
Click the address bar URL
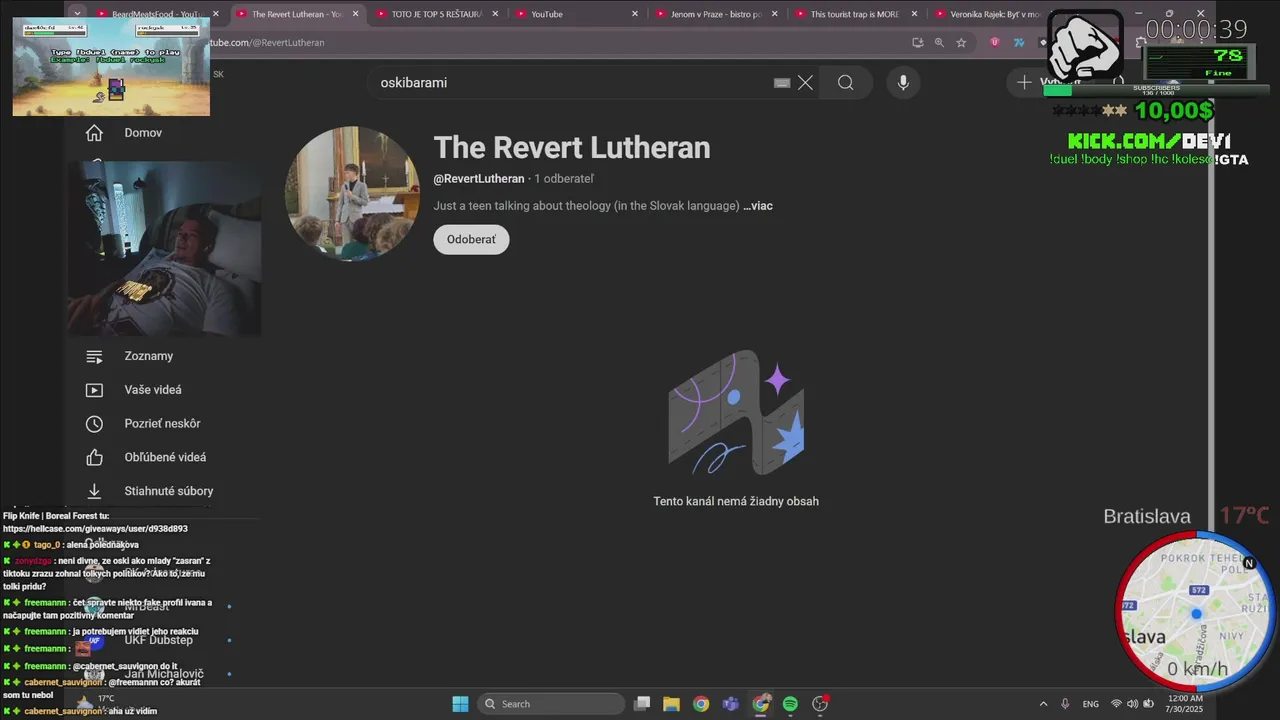[265, 43]
